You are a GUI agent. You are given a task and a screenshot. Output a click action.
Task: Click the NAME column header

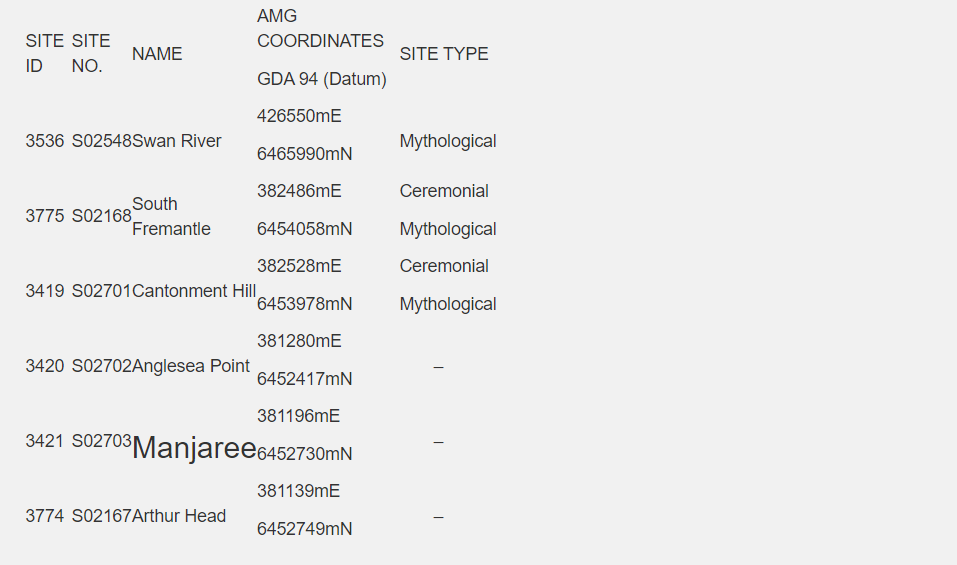tap(157, 54)
